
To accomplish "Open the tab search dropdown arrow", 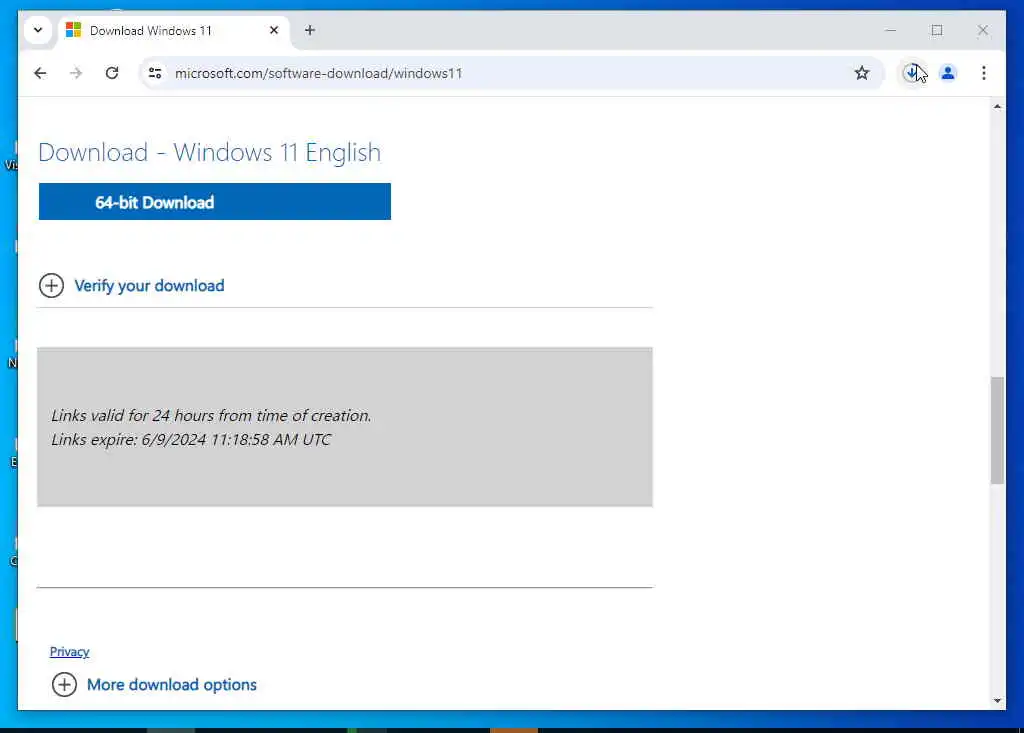I will 38,30.
